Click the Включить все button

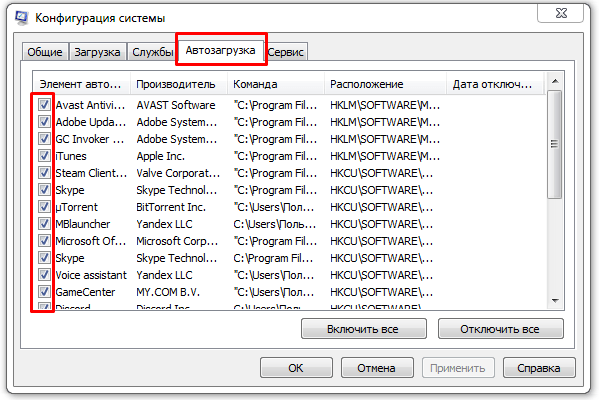[x=363, y=329]
